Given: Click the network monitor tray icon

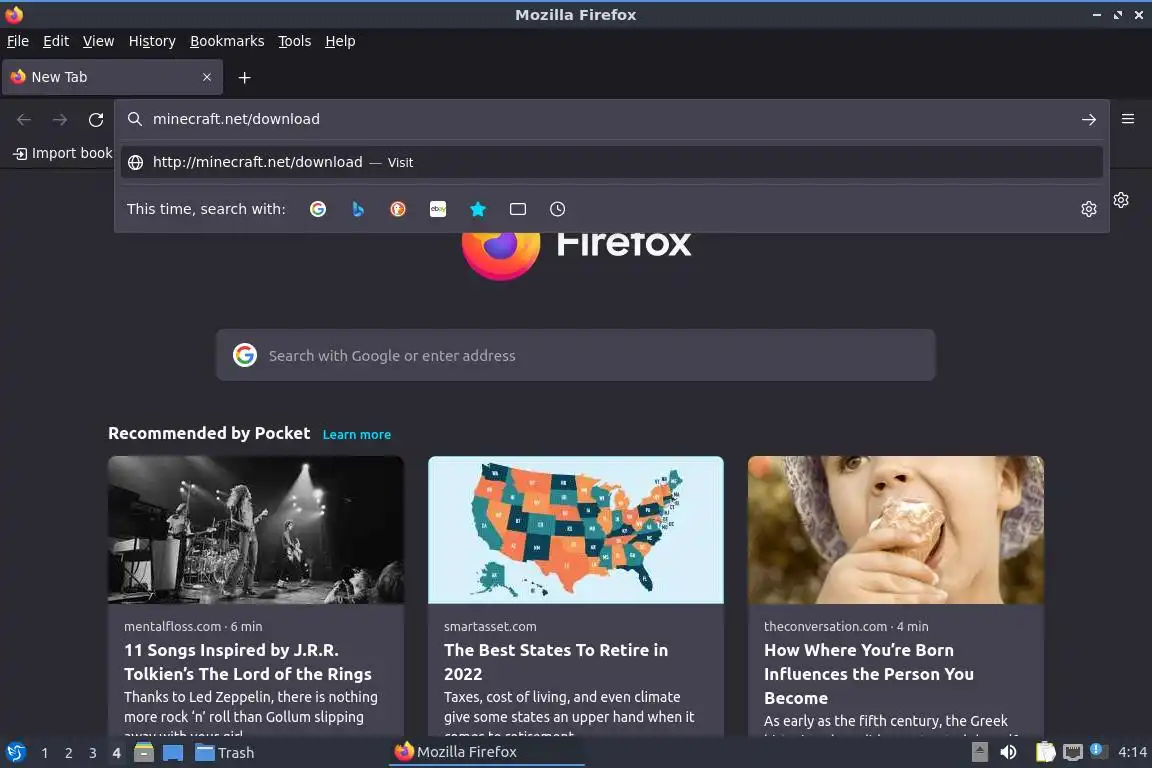Looking at the screenshot, I should 1073,753.
